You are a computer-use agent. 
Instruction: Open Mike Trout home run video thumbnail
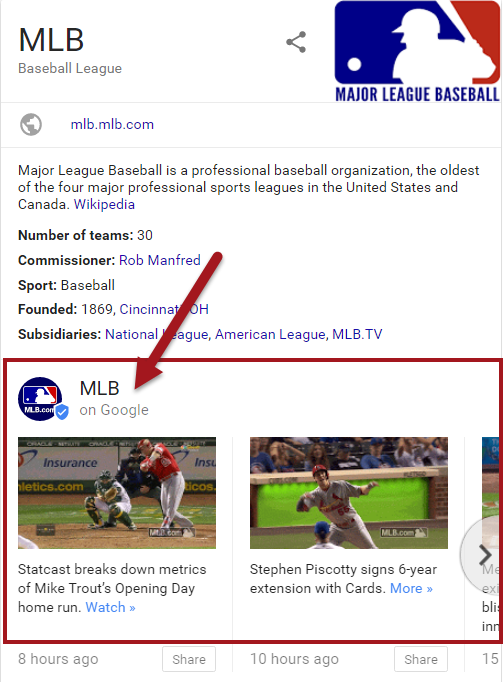[117, 493]
